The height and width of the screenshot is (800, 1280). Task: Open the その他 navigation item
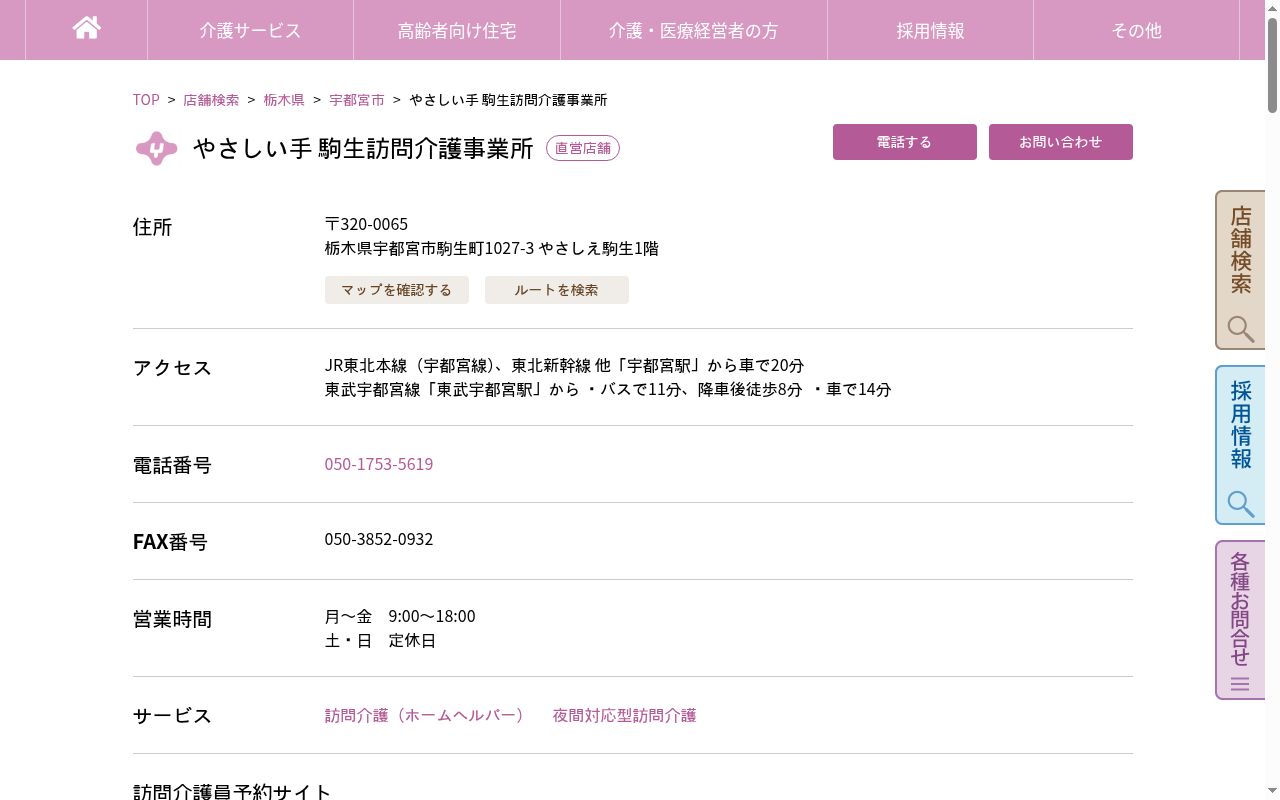(1136, 30)
